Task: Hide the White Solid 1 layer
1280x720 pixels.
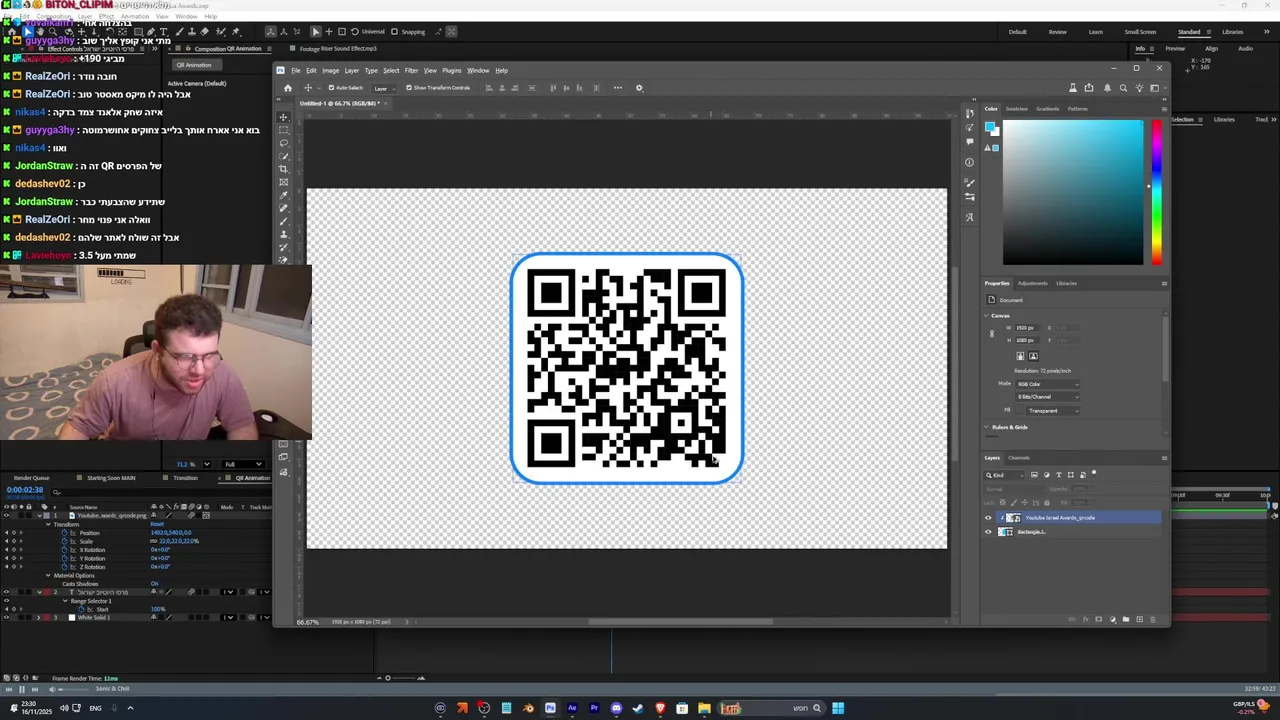Action: [6, 617]
